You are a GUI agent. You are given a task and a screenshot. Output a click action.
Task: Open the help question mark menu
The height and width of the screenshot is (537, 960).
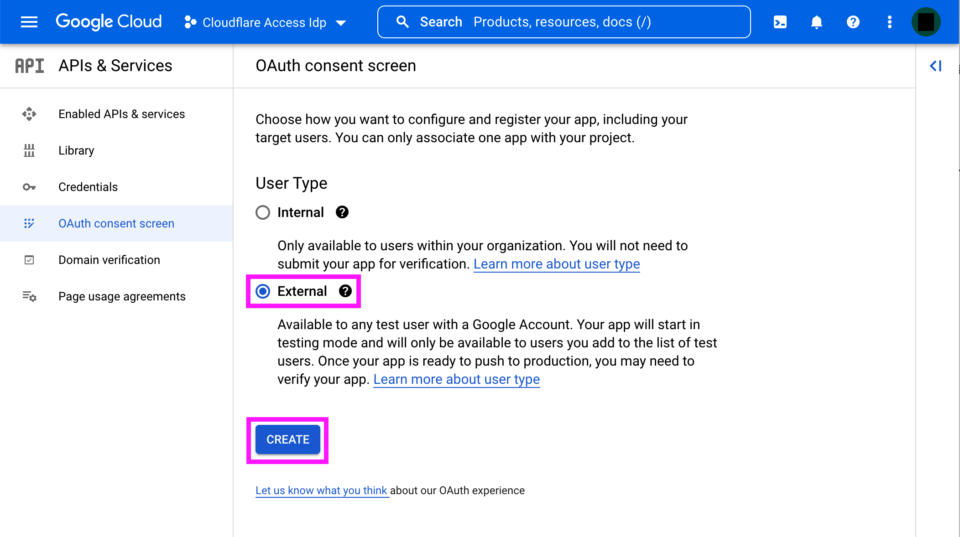coord(853,22)
